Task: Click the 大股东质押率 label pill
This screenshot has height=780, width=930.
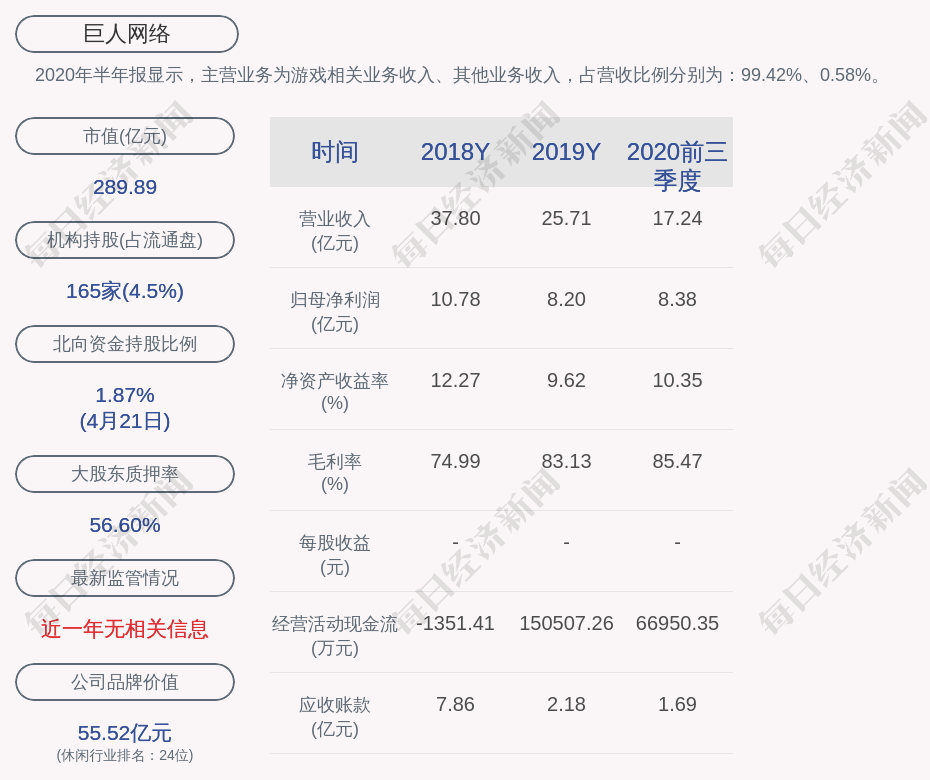Action: 125,474
